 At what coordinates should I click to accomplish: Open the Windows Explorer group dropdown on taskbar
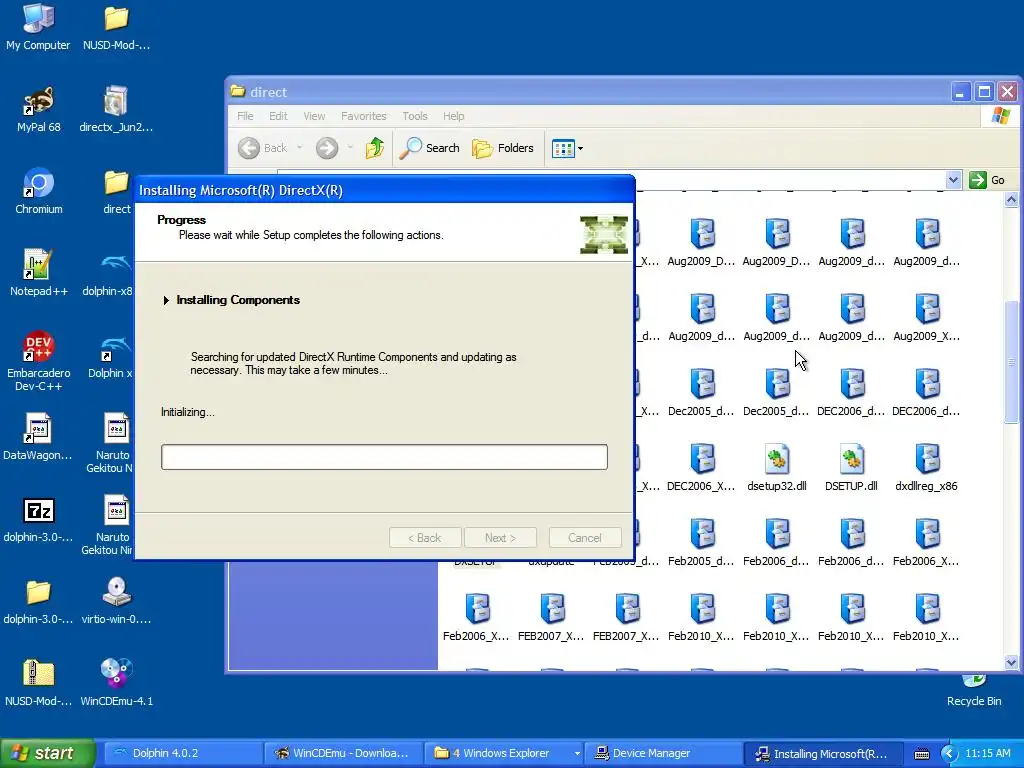577,754
